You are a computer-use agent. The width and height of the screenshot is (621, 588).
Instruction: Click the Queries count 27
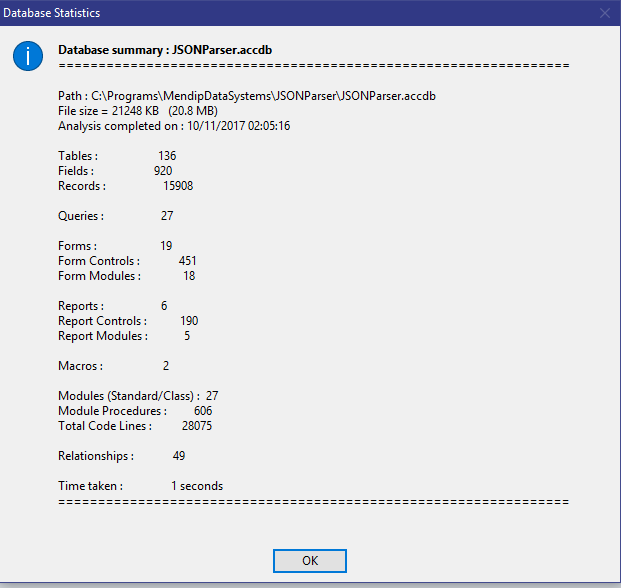(x=167, y=216)
